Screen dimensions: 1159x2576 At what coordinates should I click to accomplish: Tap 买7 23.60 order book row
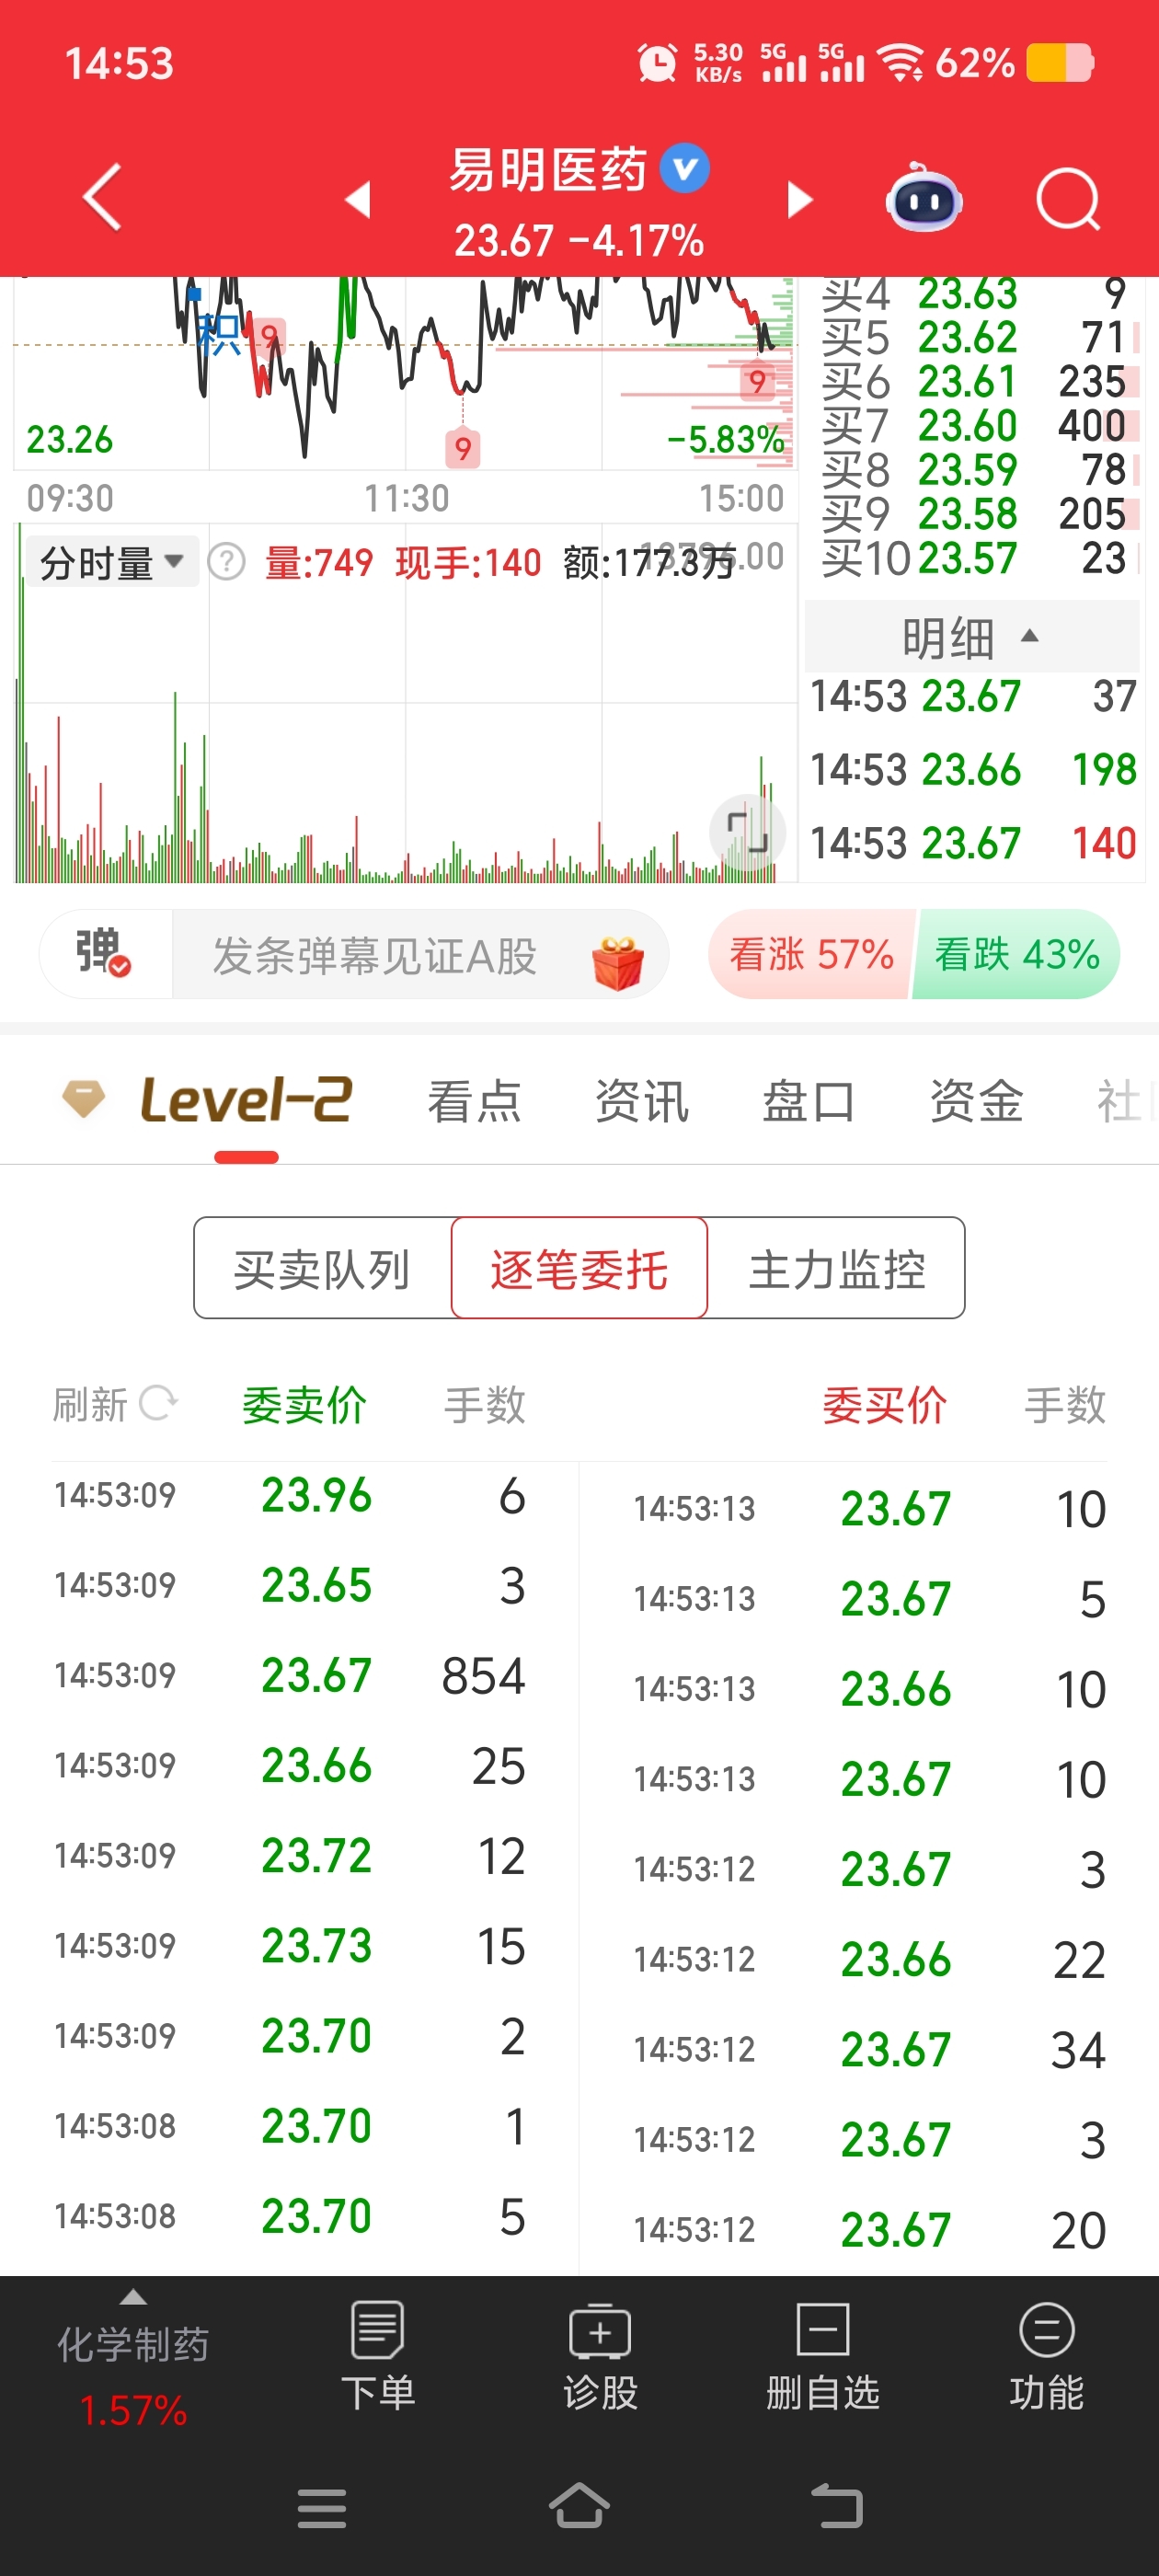point(979,426)
